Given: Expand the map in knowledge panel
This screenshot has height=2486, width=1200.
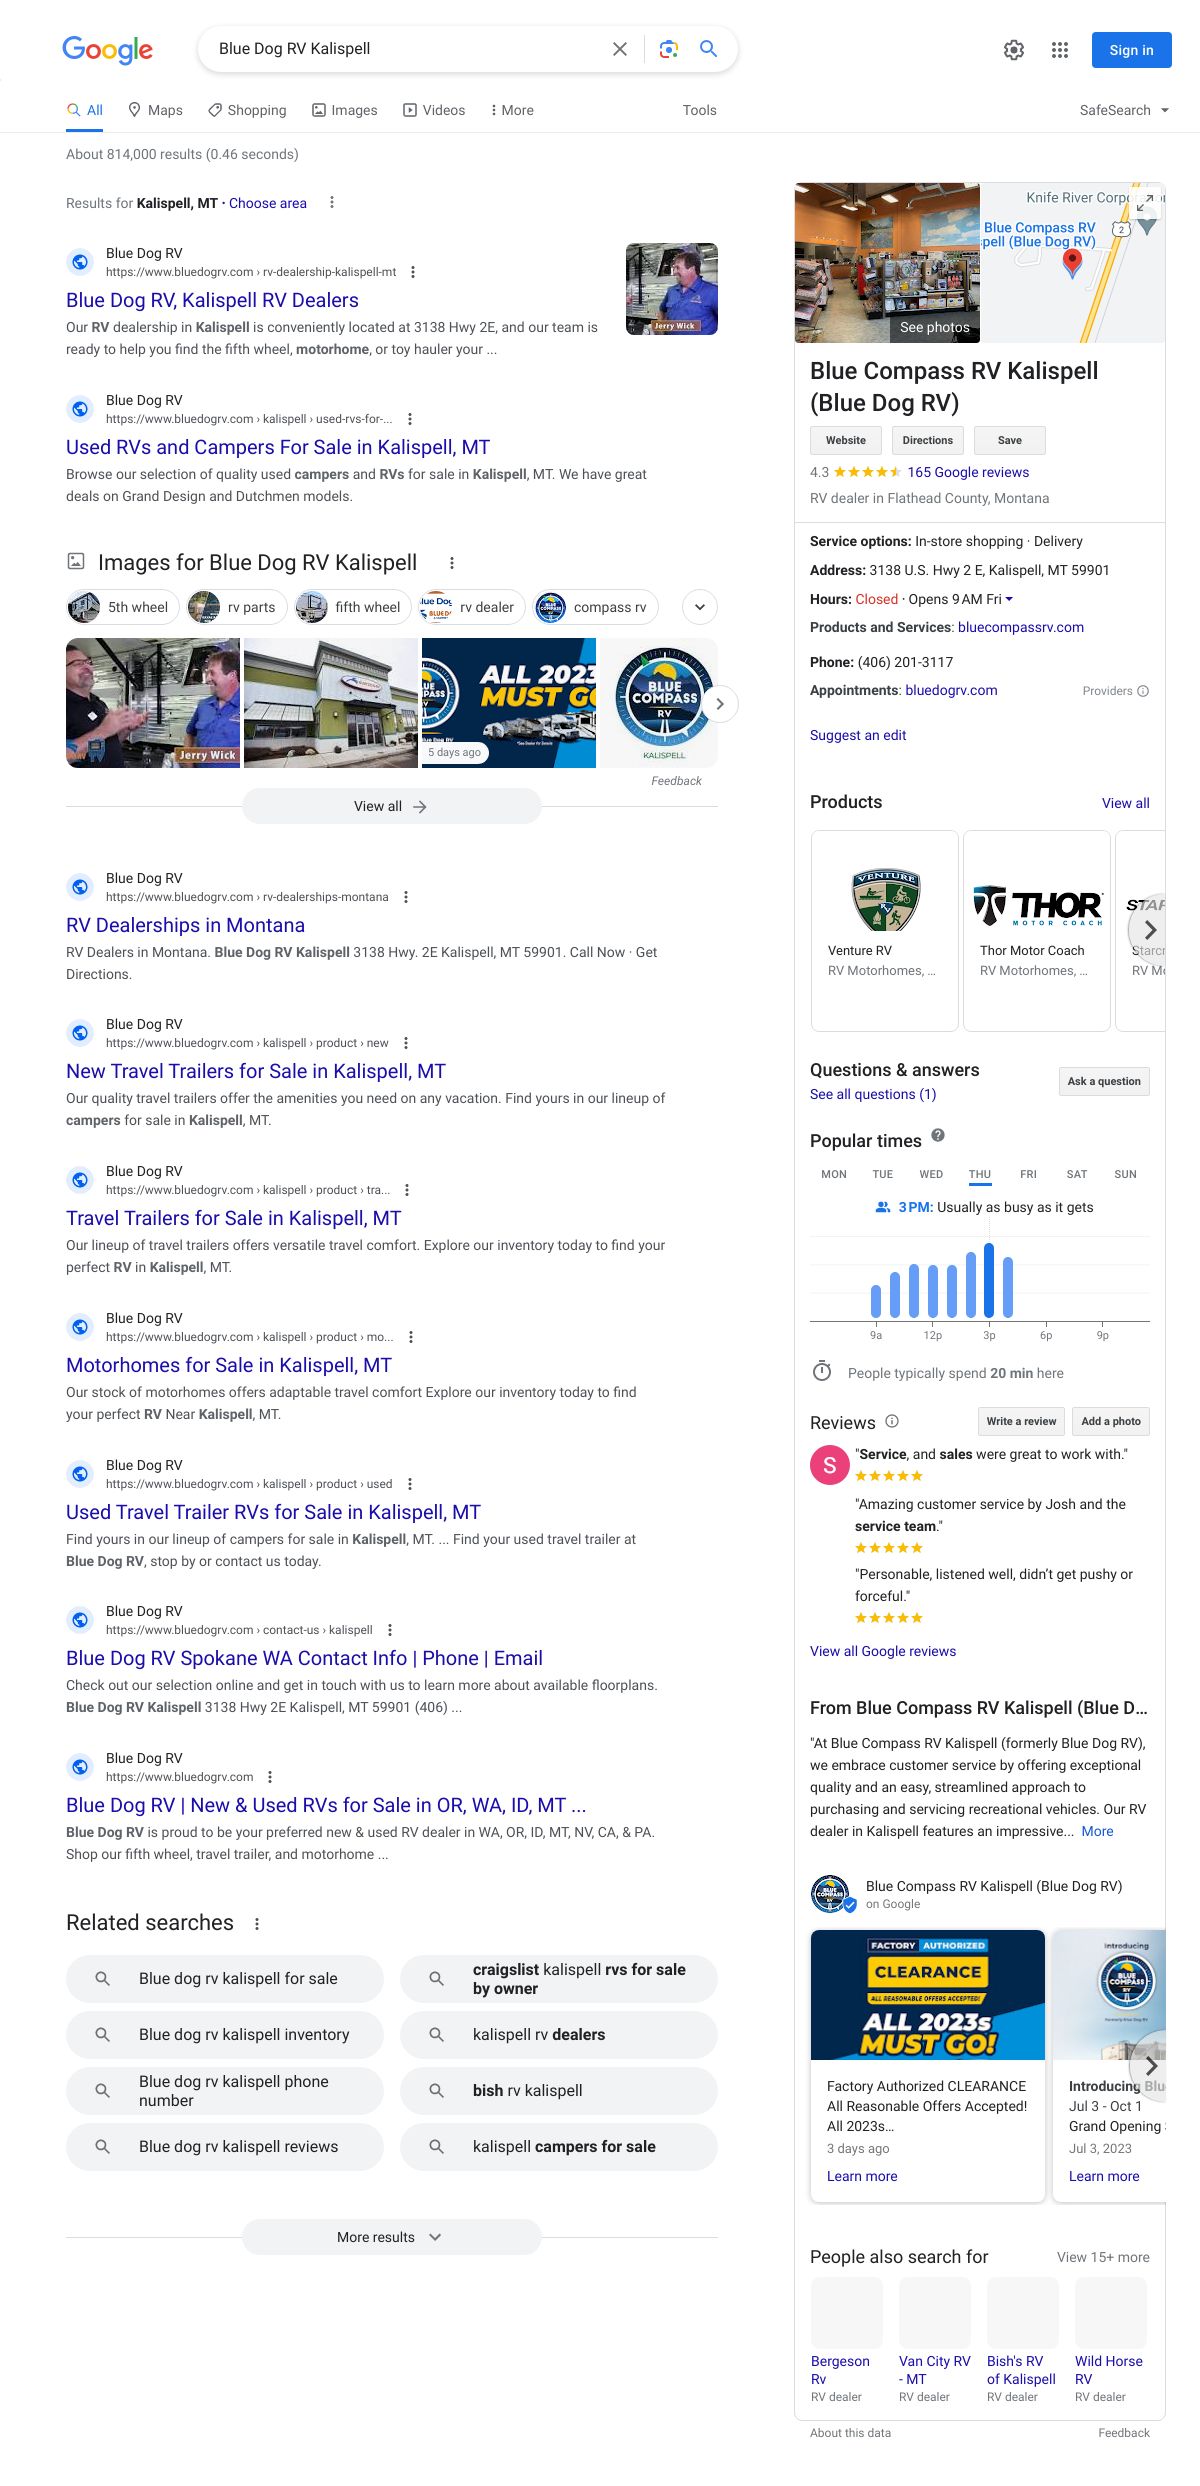Looking at the screenshot, I should pos(1146,200).
